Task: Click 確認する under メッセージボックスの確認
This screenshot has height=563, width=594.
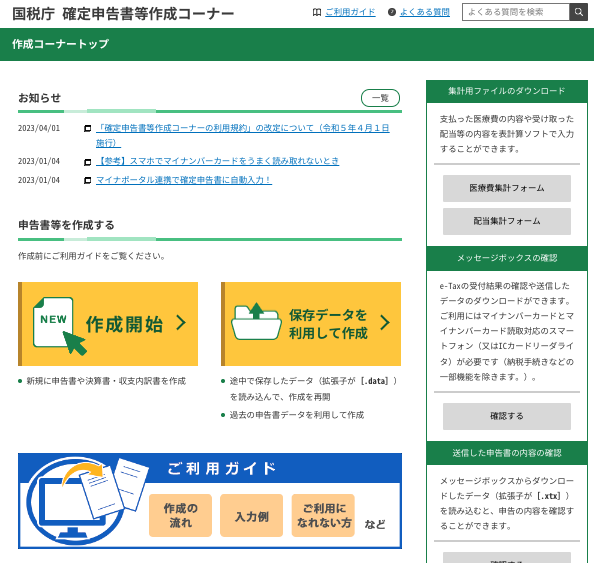Action: (507, 416)
